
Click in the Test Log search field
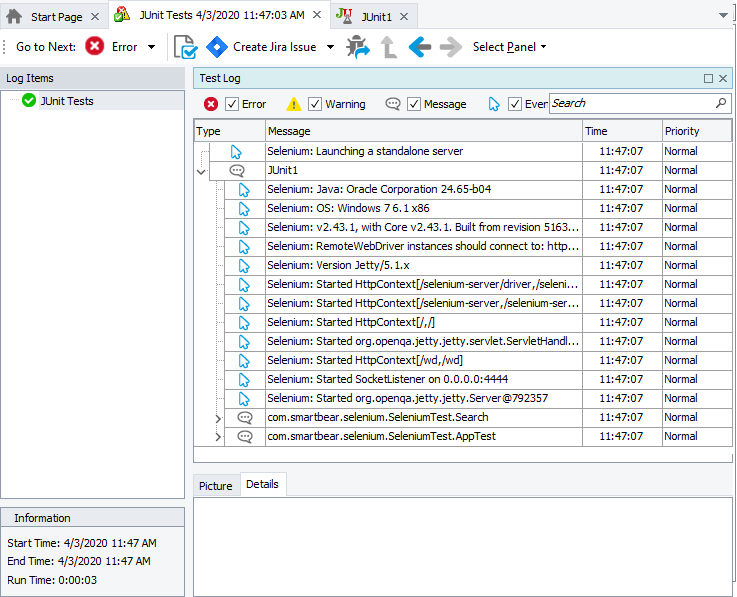(x=630, y=103)
